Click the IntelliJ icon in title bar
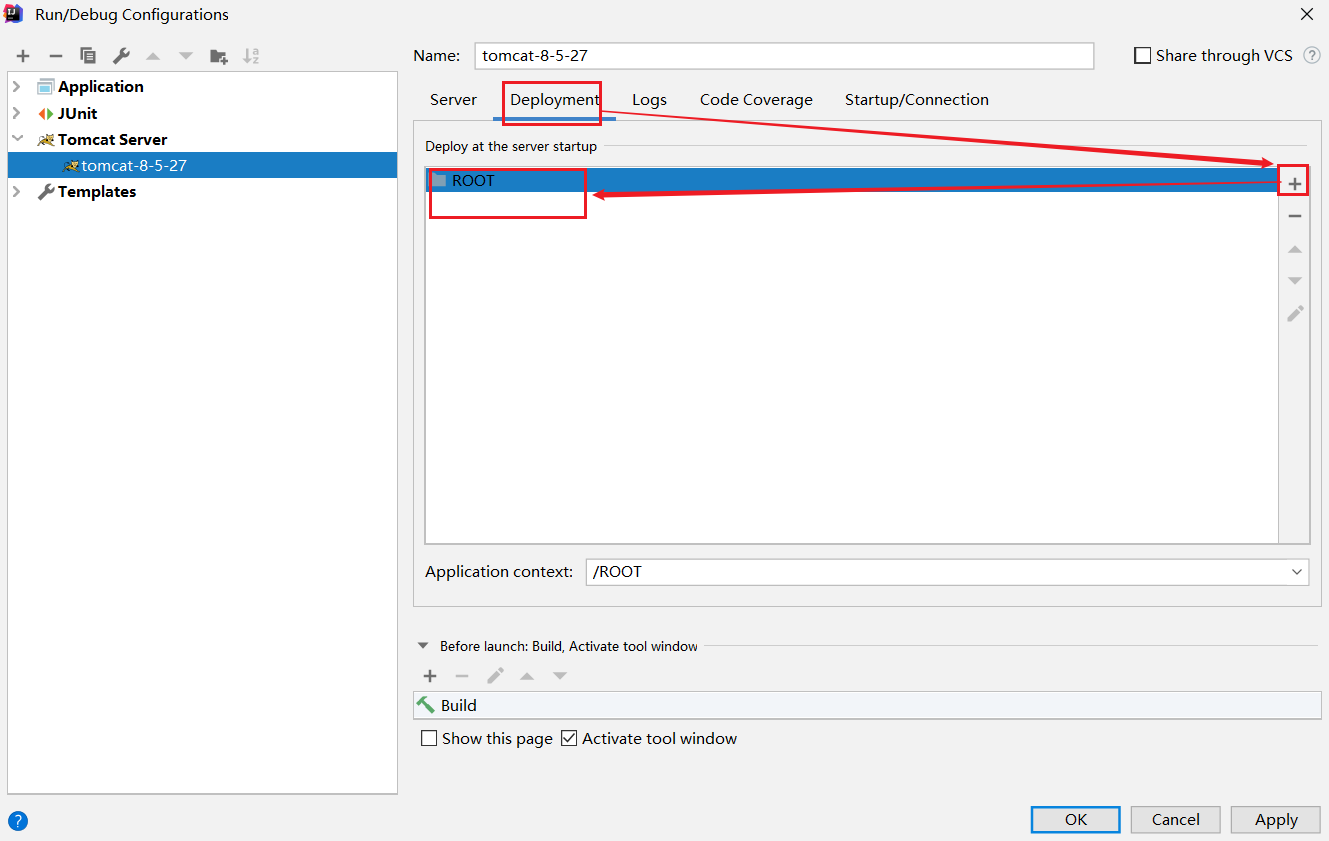Screen dimensions: 1329x841 [14, 14]
